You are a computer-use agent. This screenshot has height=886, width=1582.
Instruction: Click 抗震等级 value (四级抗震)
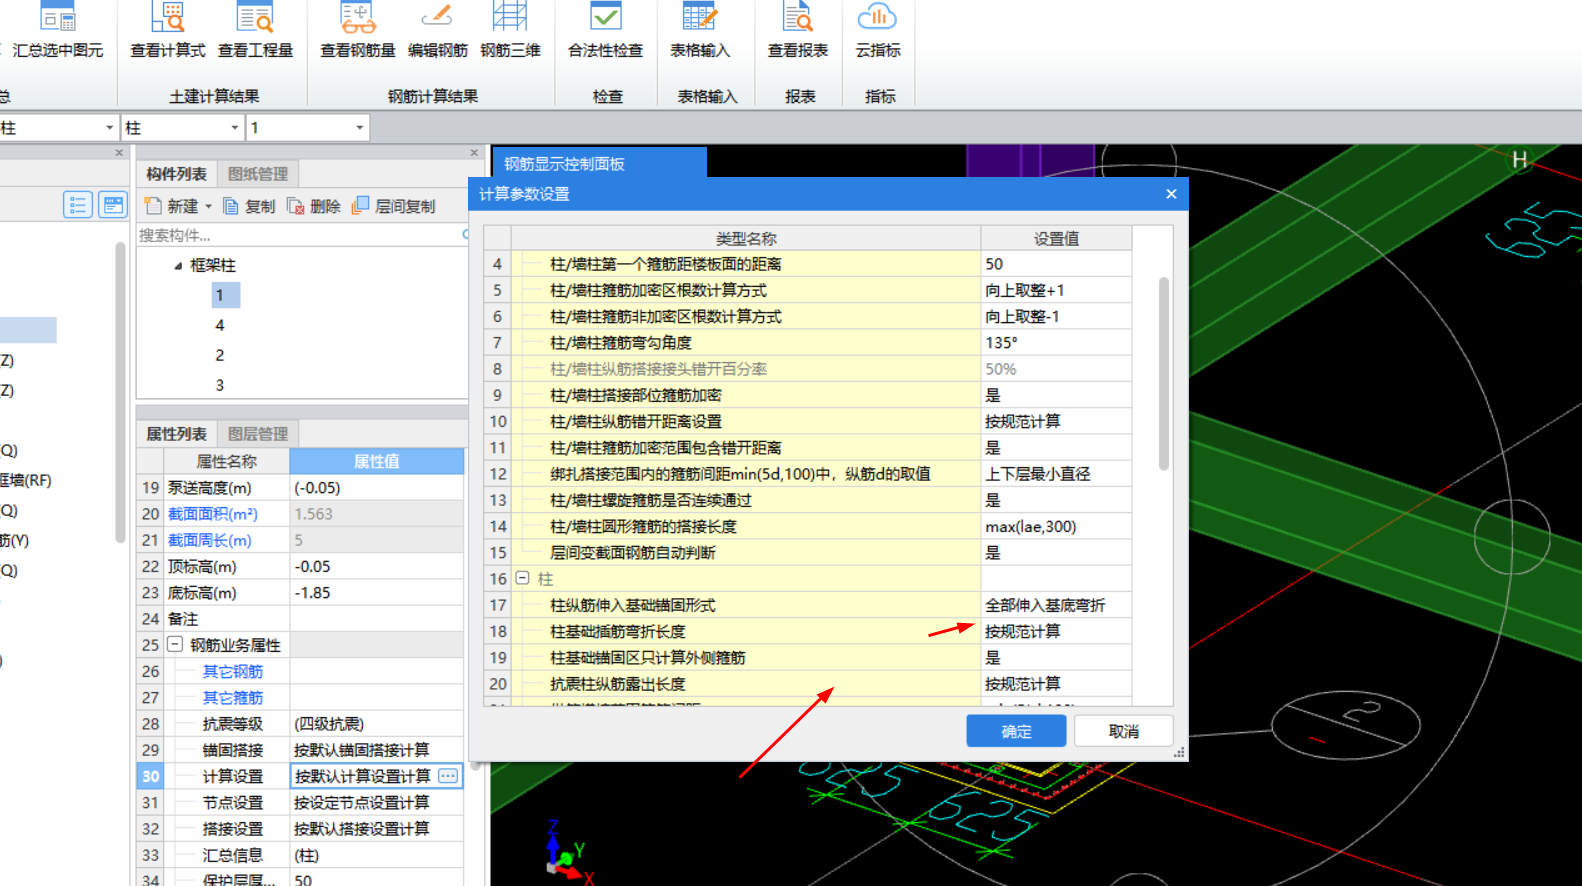[376, 724]
